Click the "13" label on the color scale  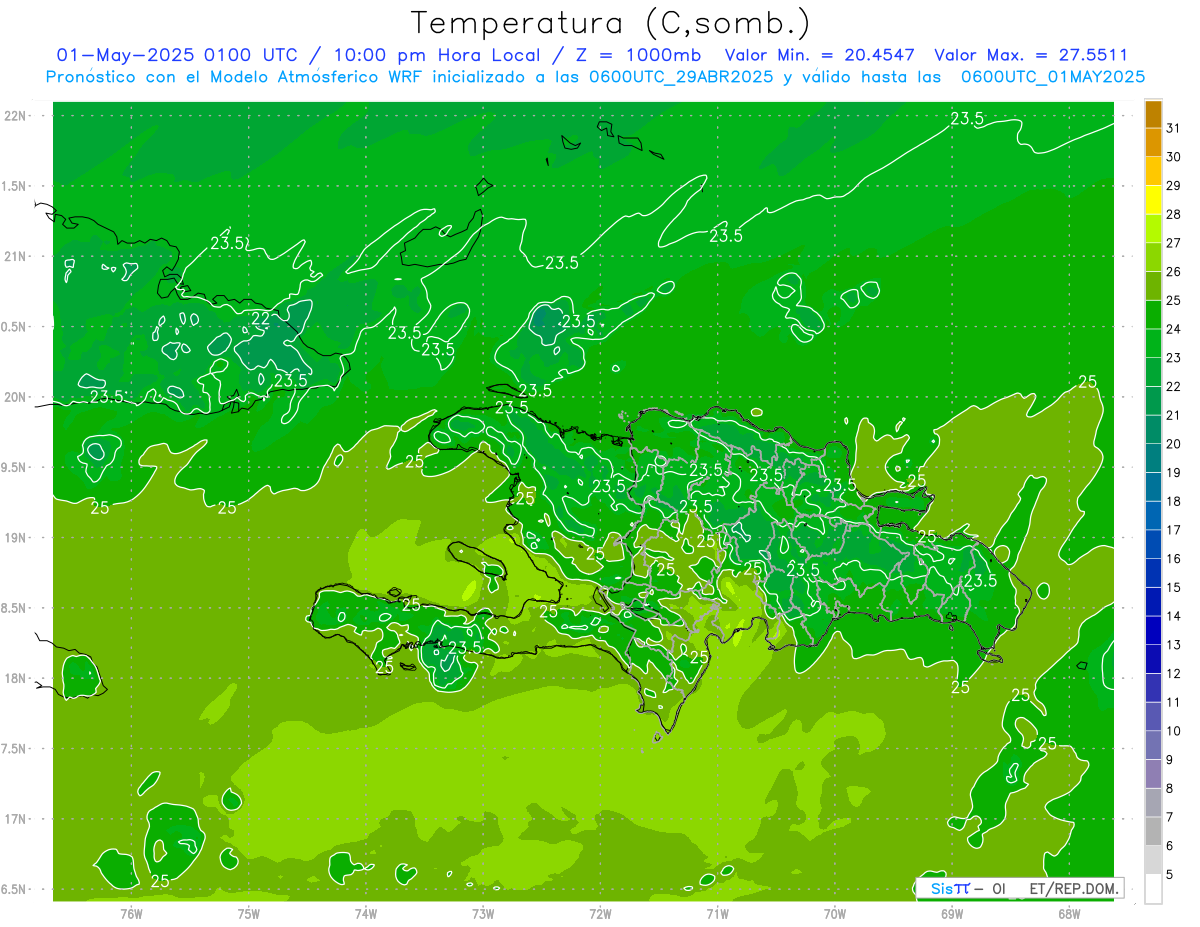pyautogui.click(x=1174, y=644)
